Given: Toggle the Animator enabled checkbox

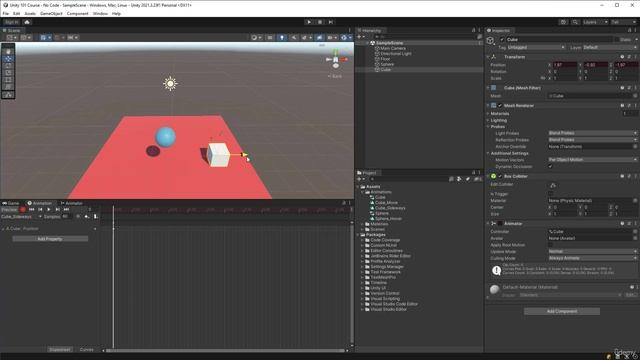Looking at the screenshot, I should [500, 224].
